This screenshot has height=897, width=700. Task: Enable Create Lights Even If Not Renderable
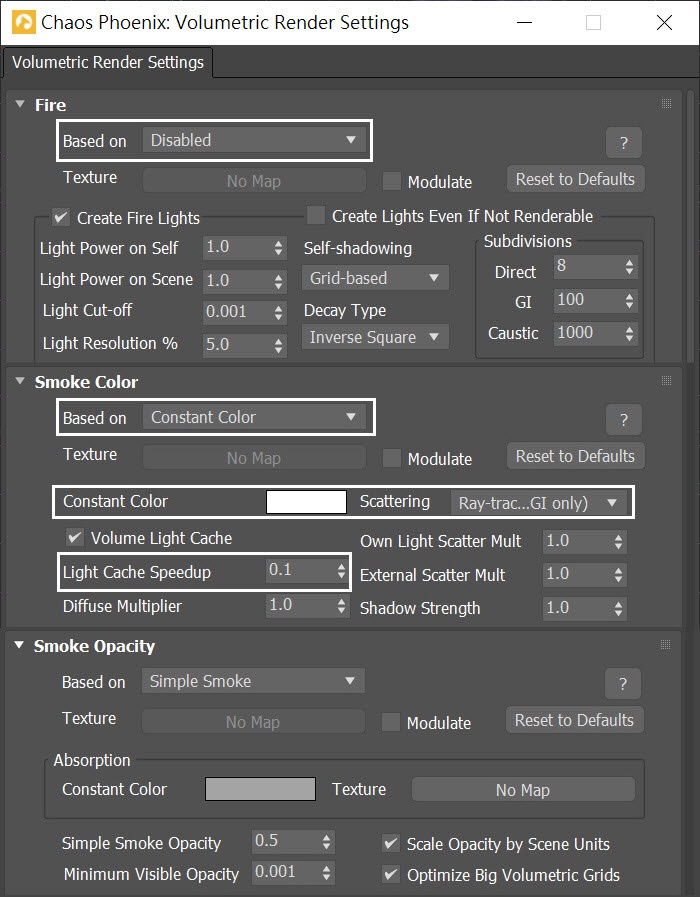coord(316,216)
